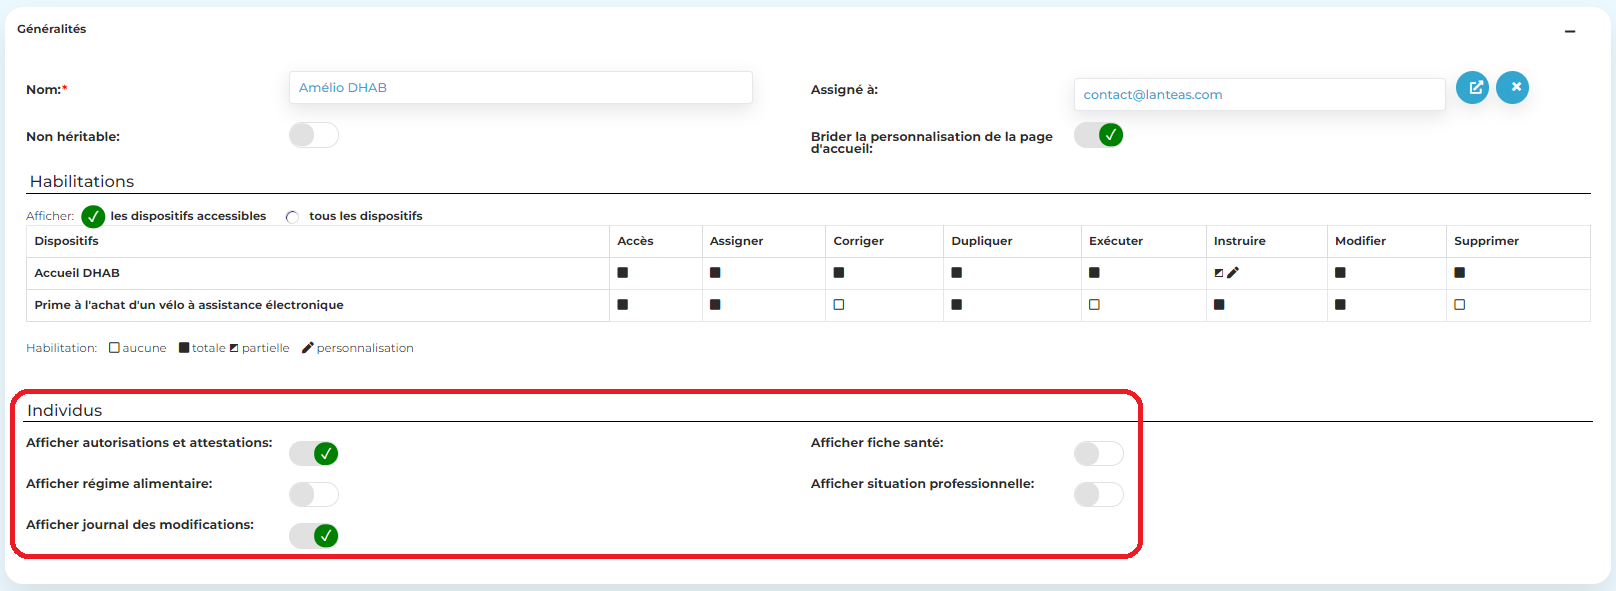This screenshot has height=591, width=1616.
Task: Collapse the Généralités panel
Action: pos(1570,31)
